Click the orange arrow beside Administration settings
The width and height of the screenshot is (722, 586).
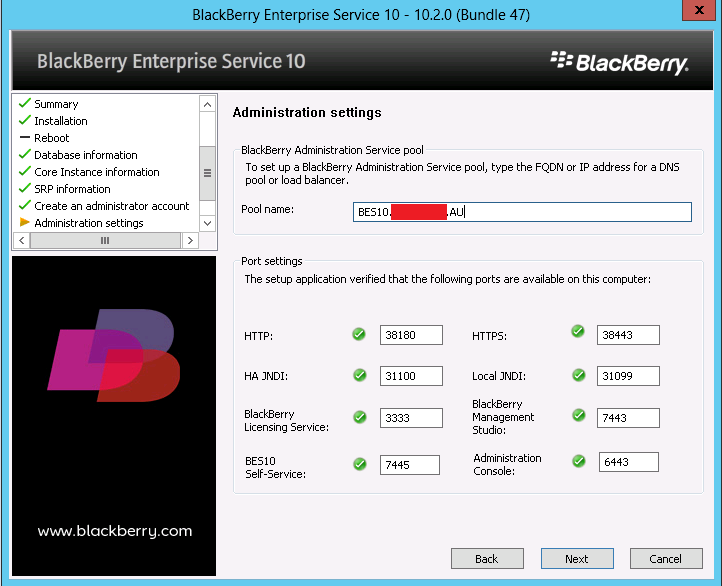(x=25, y=222)
